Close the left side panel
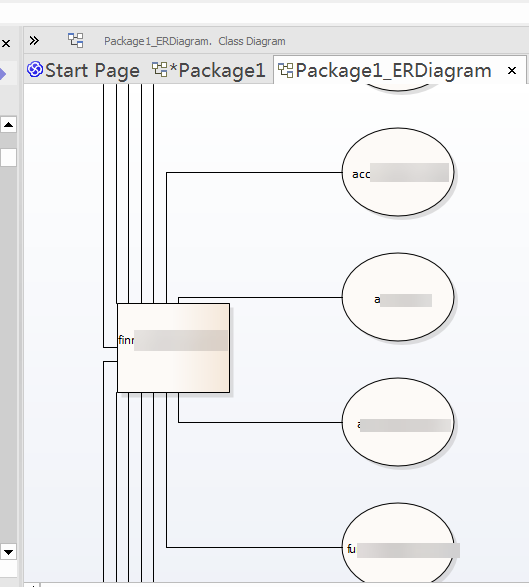Viewport: 529px width, 587px height. click(x=6, y=44)
